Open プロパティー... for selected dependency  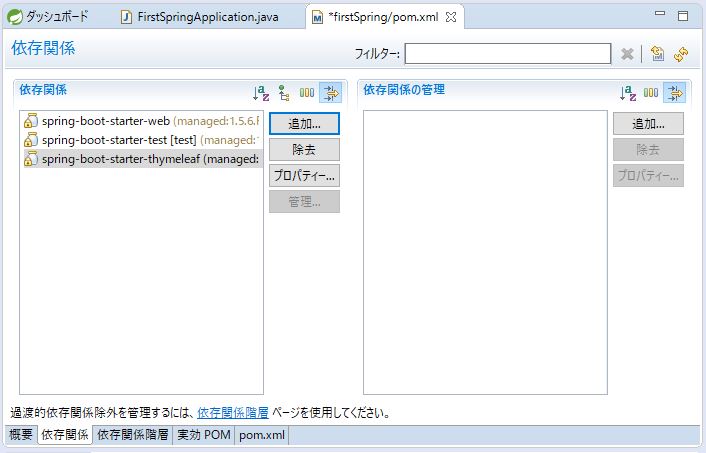(304, 176)
